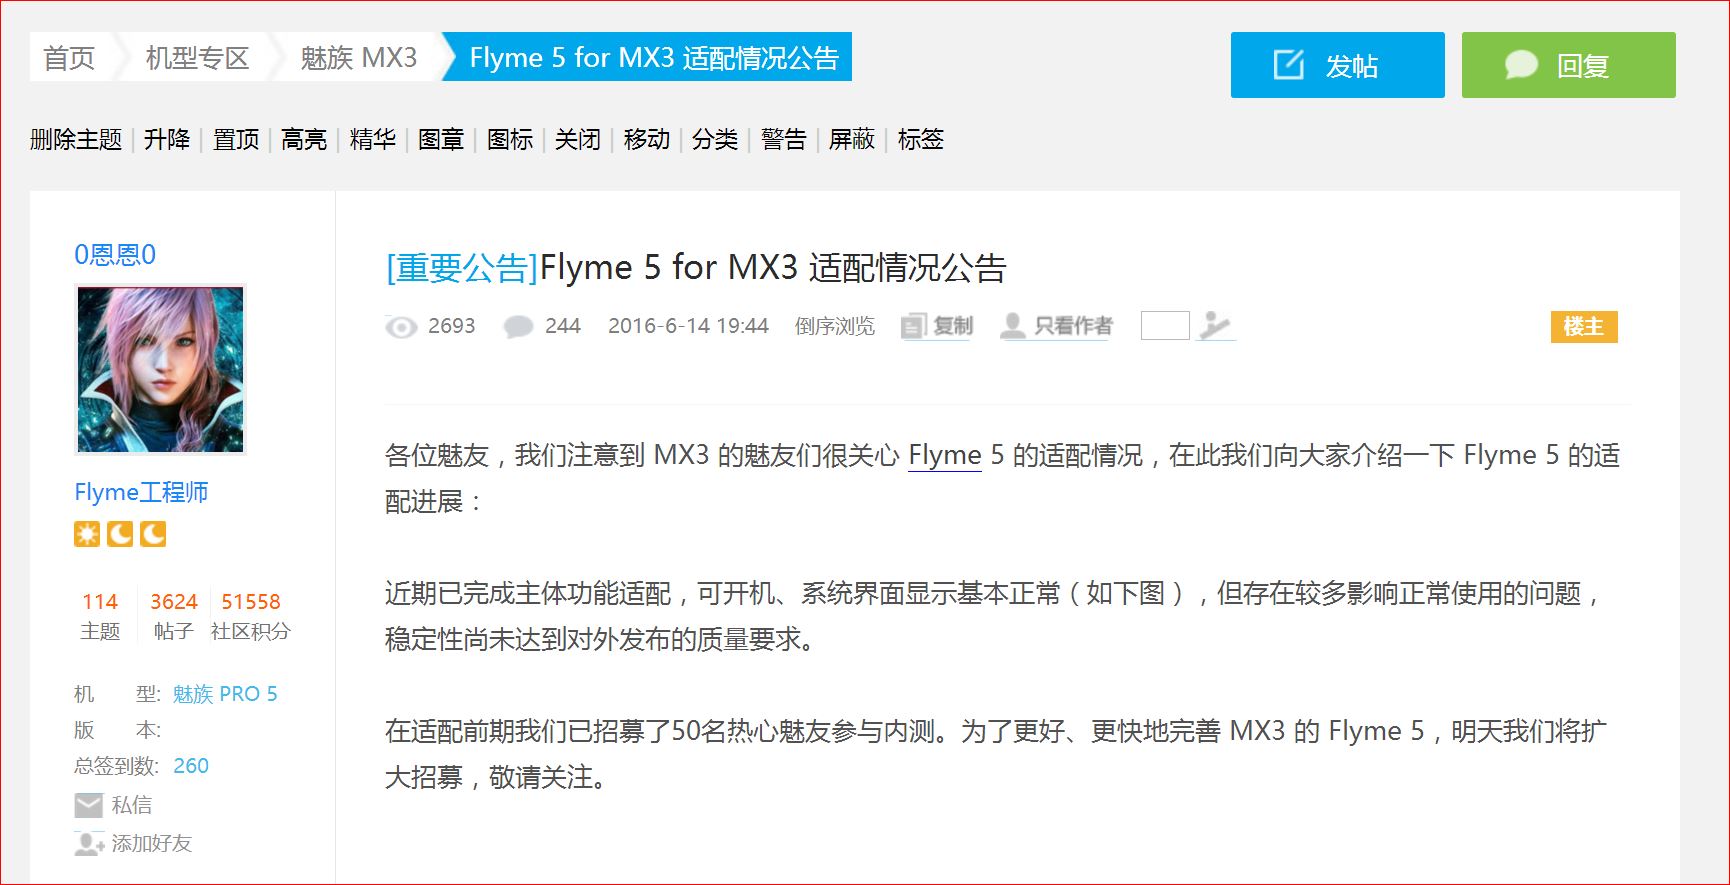Click the comment bubble icon beside 244

point(518,327)
